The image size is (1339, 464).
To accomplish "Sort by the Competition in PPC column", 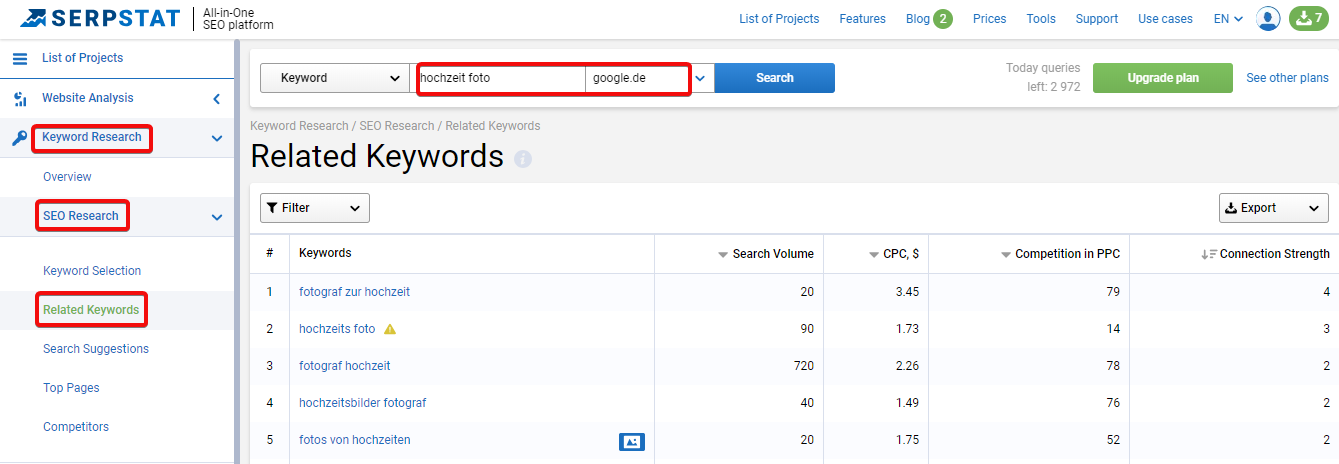I will (1060, 254).
